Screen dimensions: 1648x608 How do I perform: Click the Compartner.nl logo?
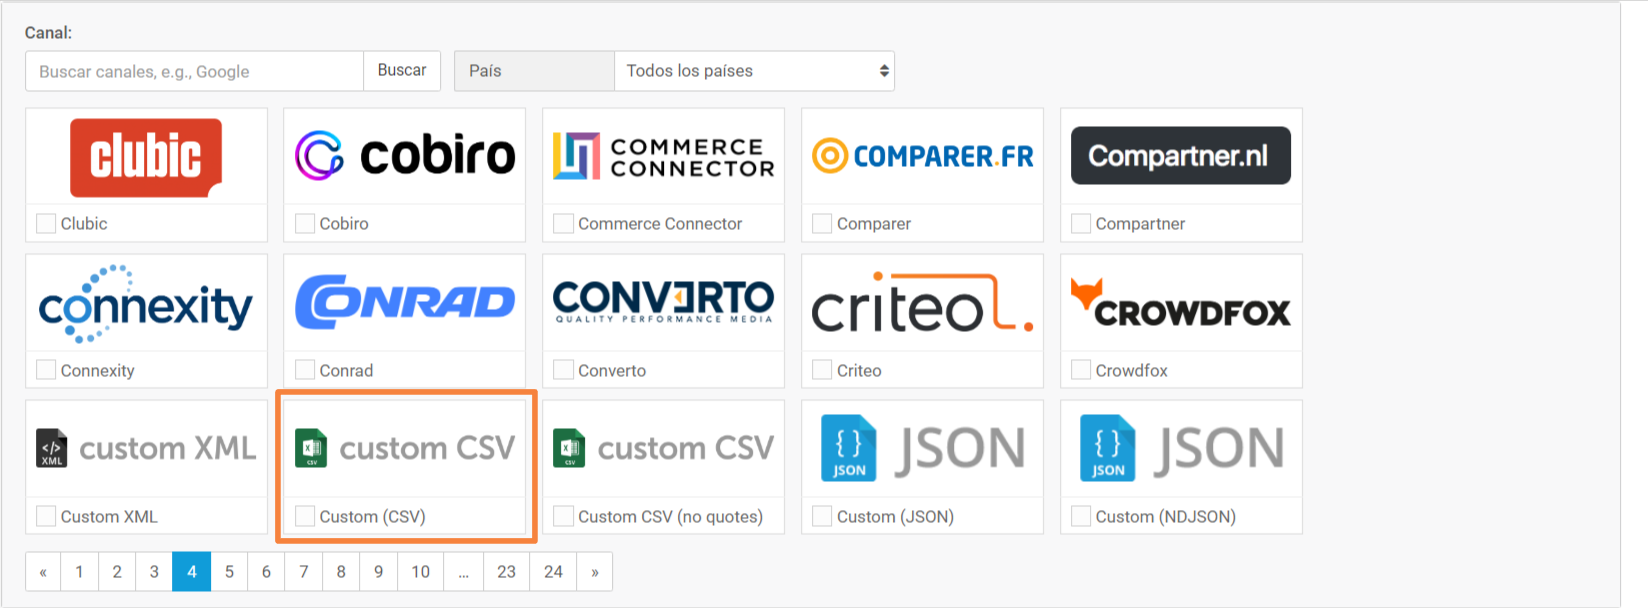1181,156
